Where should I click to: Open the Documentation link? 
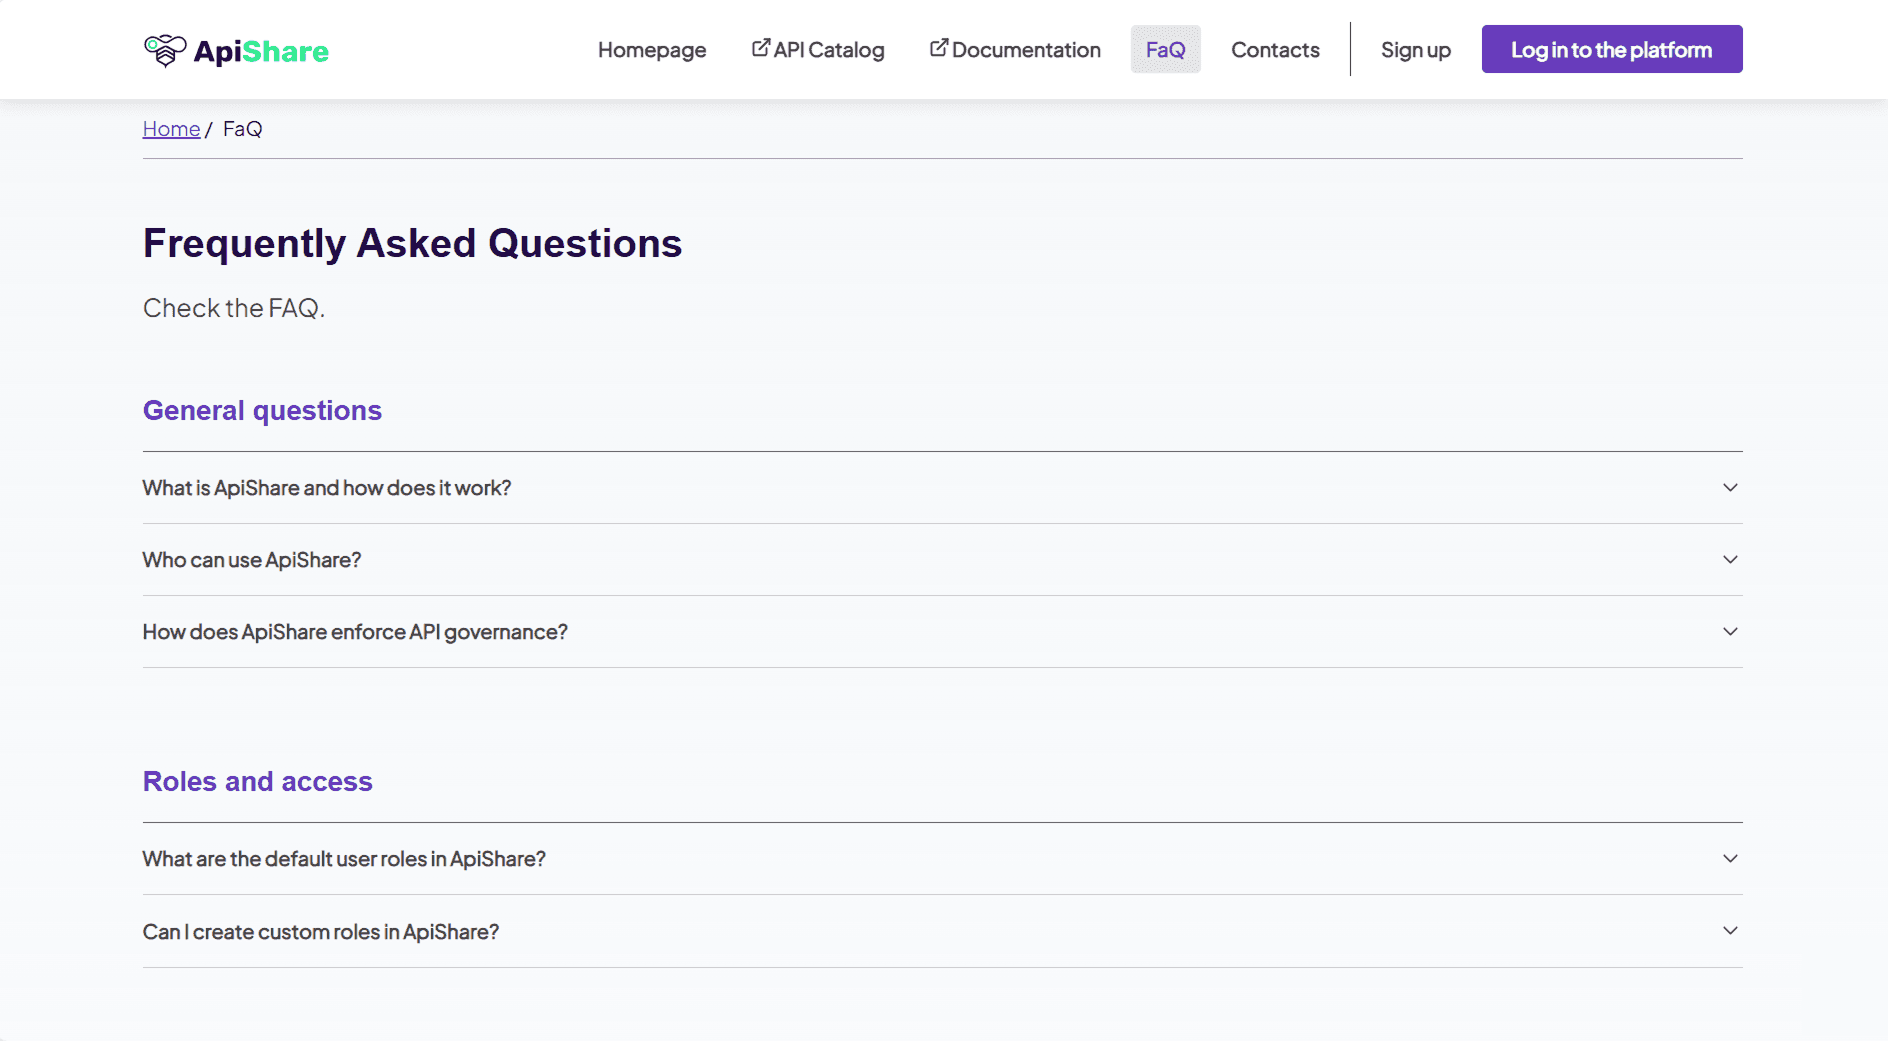(1015, 50)
